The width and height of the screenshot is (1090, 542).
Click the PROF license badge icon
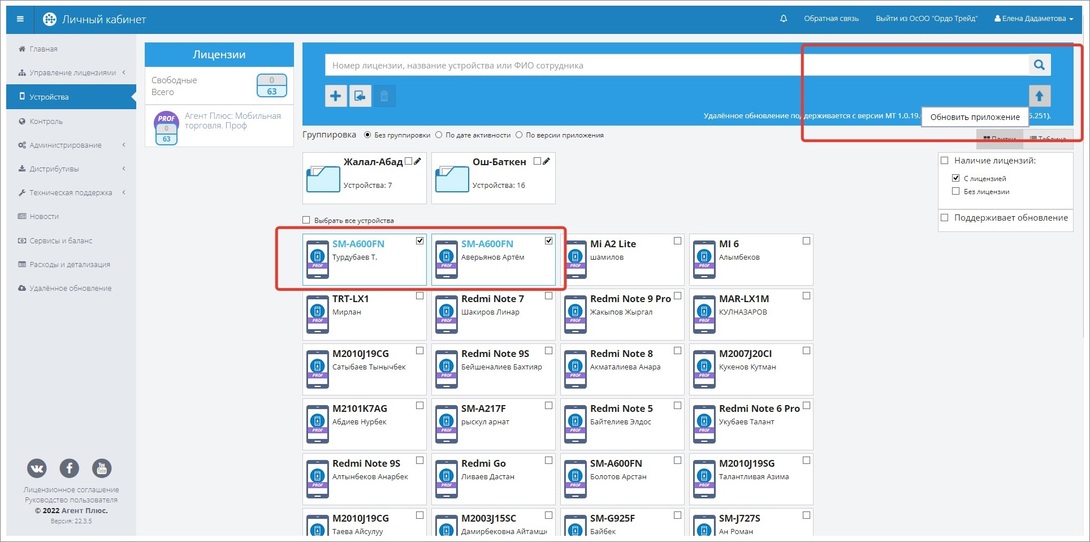point(166,127)
